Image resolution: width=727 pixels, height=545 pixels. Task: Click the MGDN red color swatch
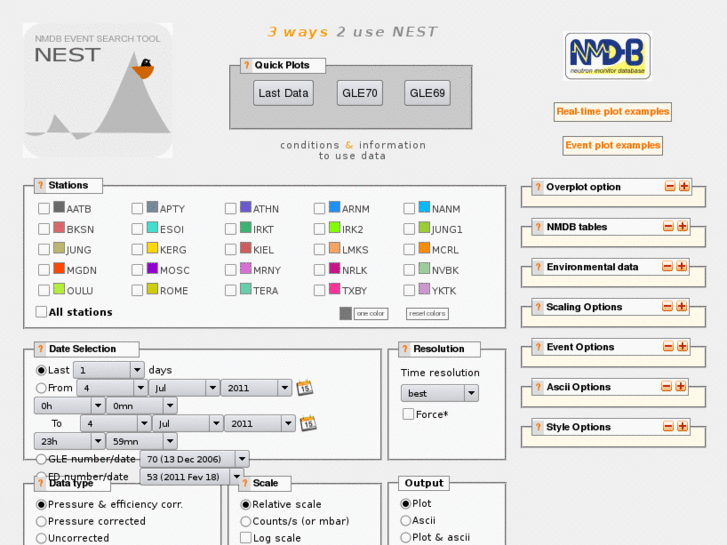[59, 268]
